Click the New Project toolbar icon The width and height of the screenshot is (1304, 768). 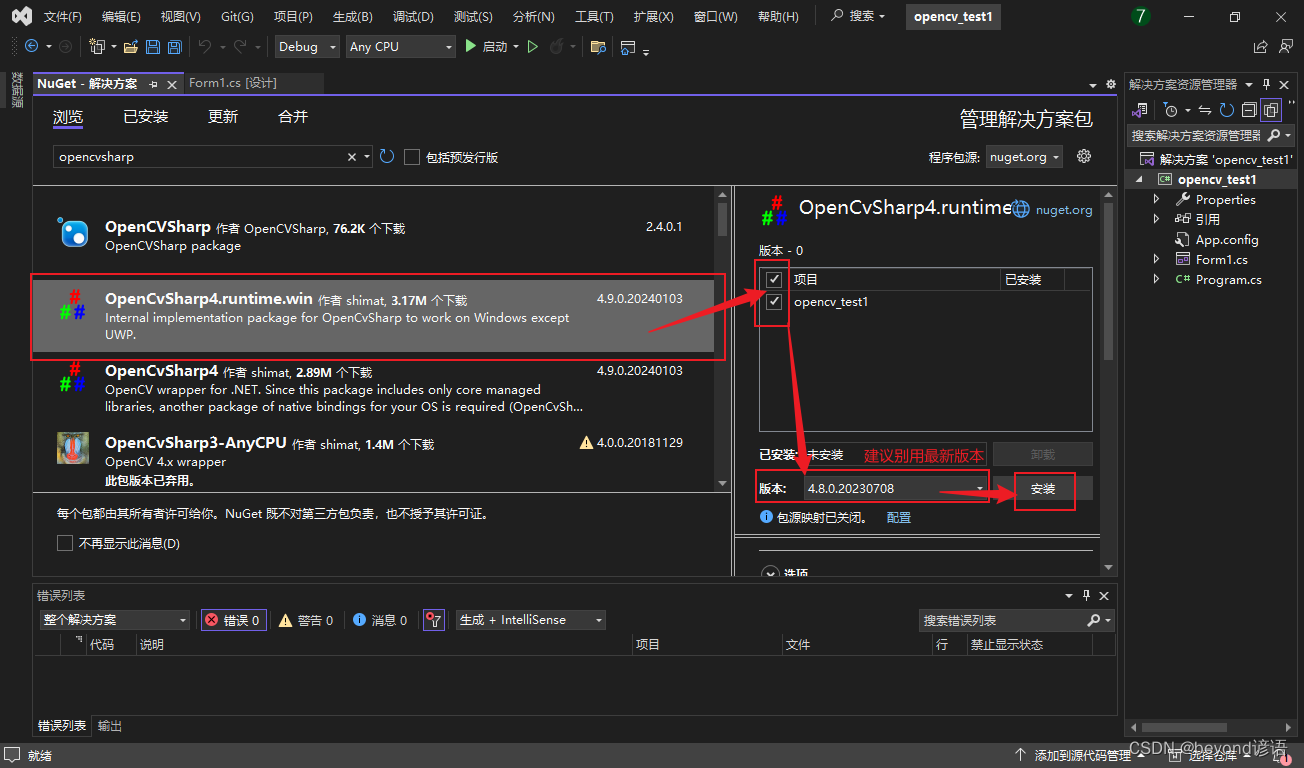coord(96,46)
